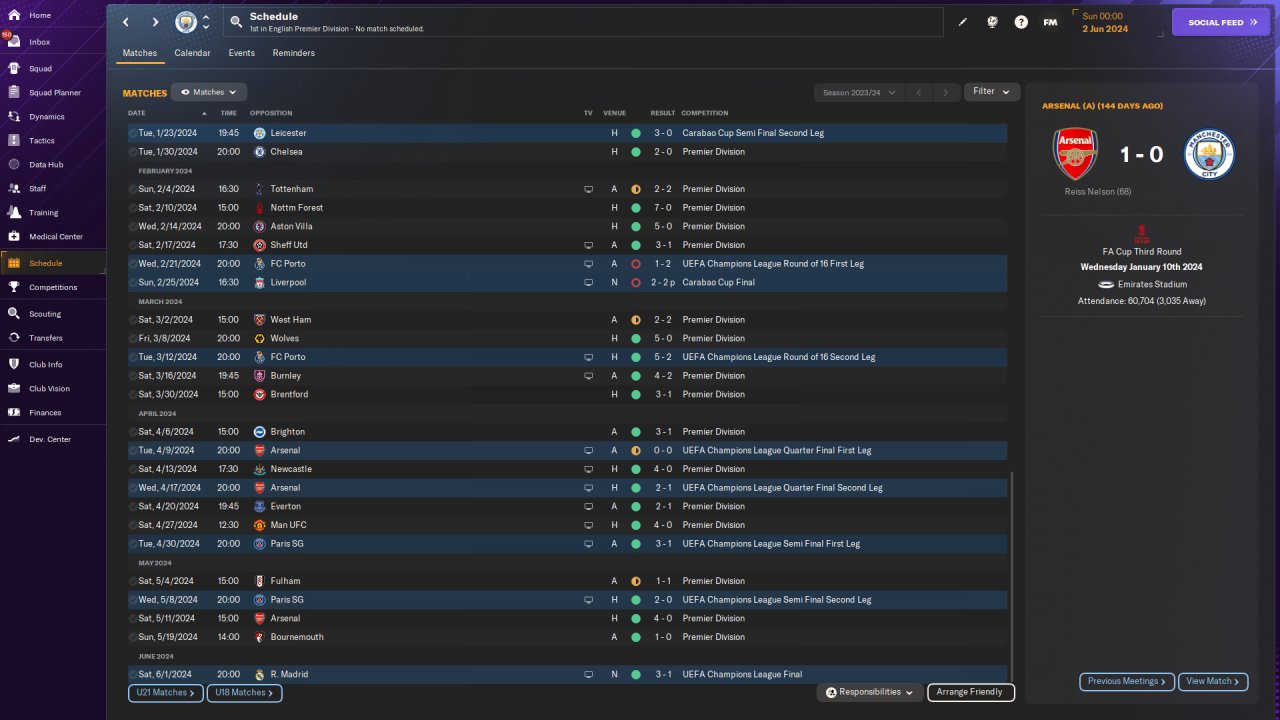Sort by the Competition column header
The height and width of the screenshot is (720, 1280).
(x=705, y=113)
